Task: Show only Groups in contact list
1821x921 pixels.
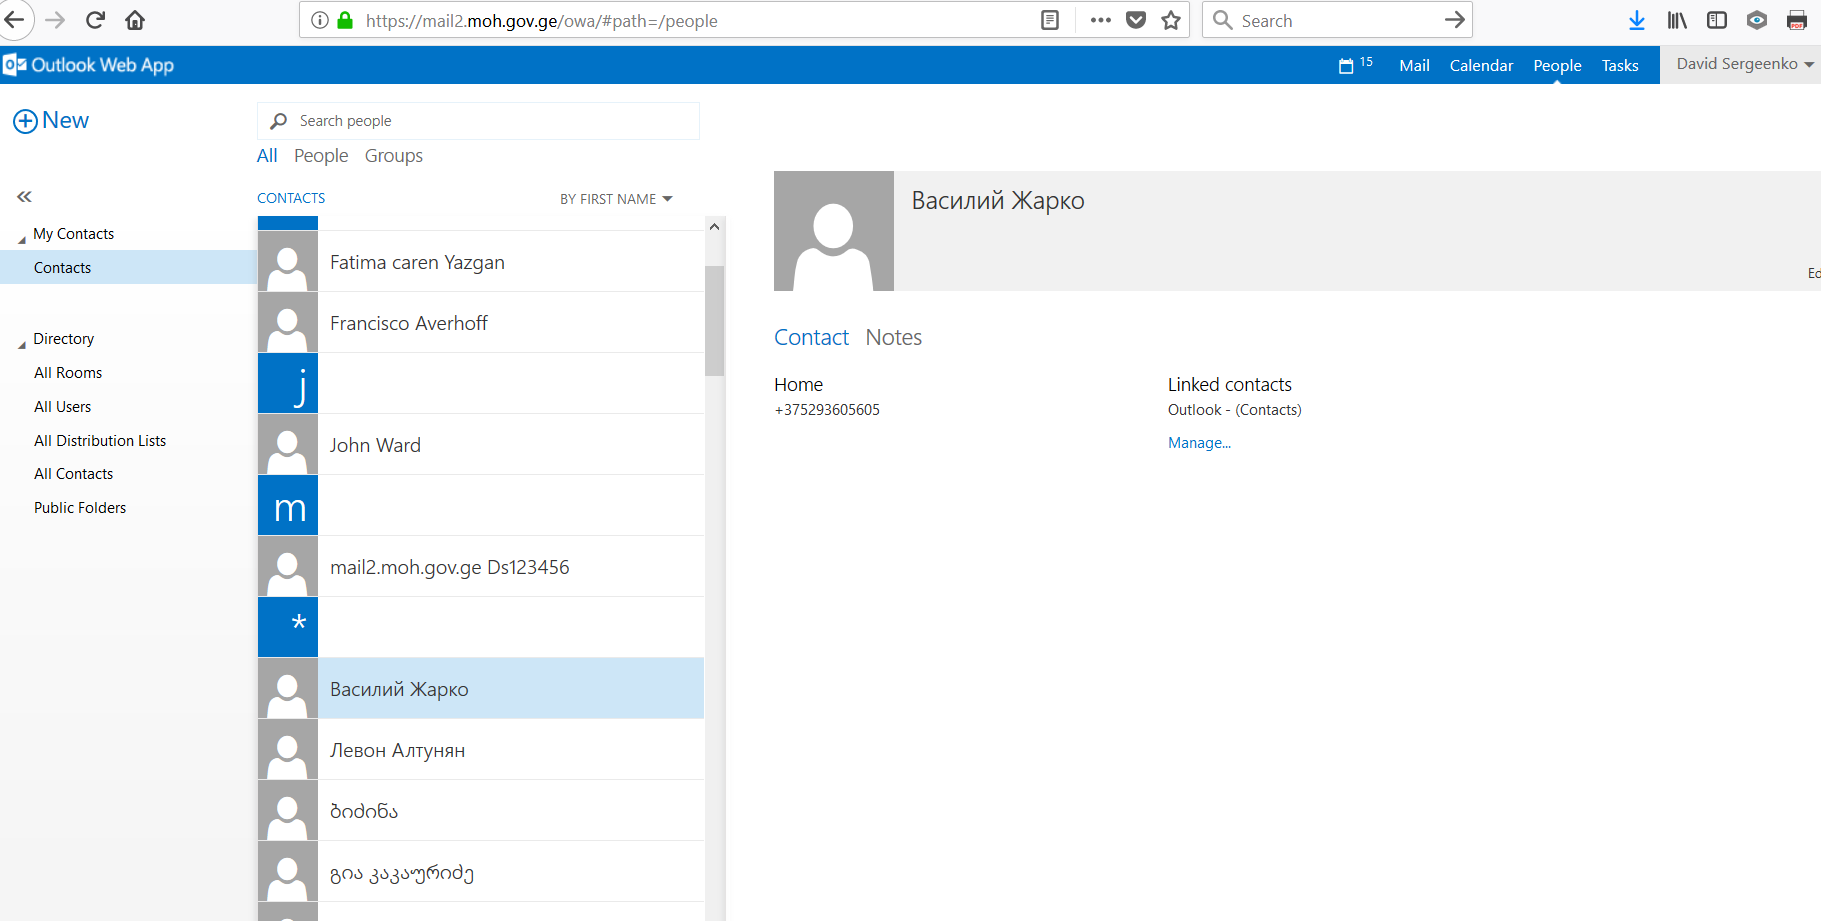Action: [x=393, y=156]
